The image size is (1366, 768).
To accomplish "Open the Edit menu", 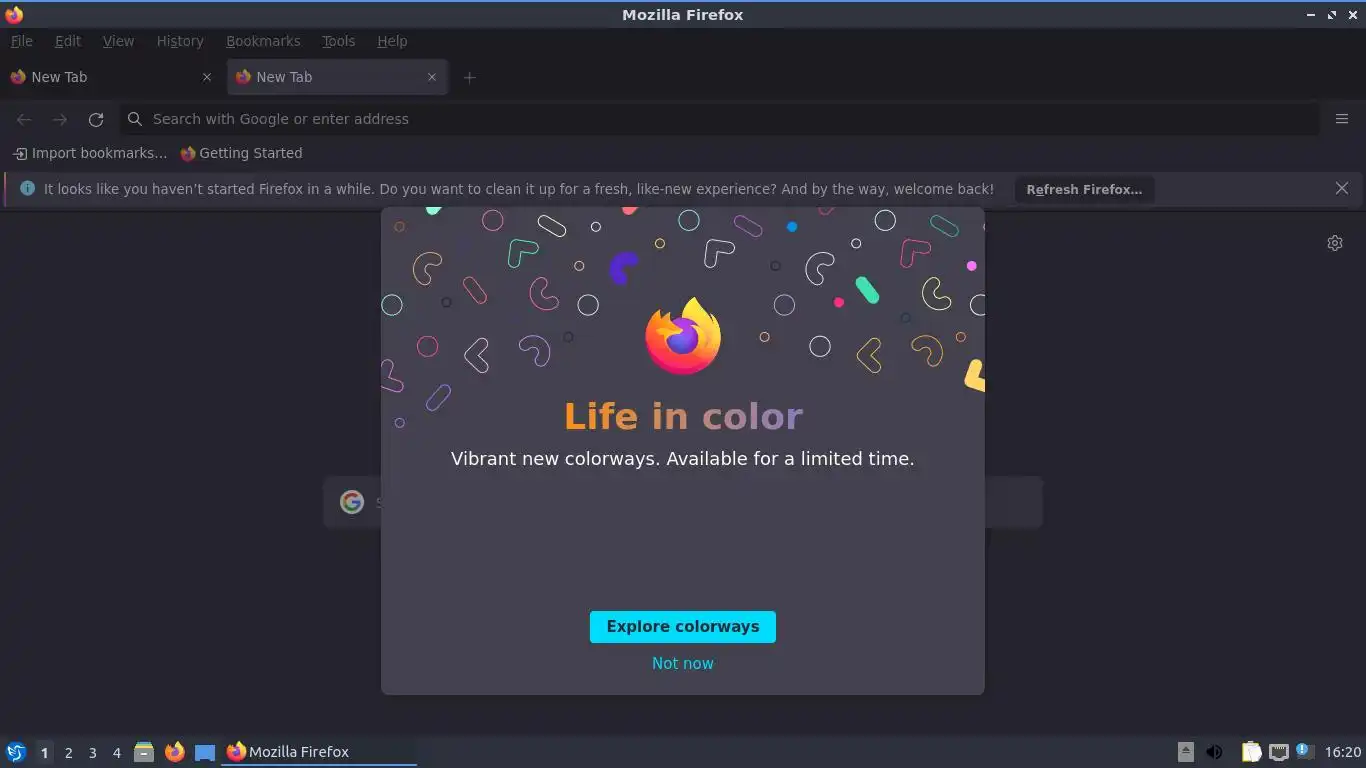I will (x=68, y=41).
